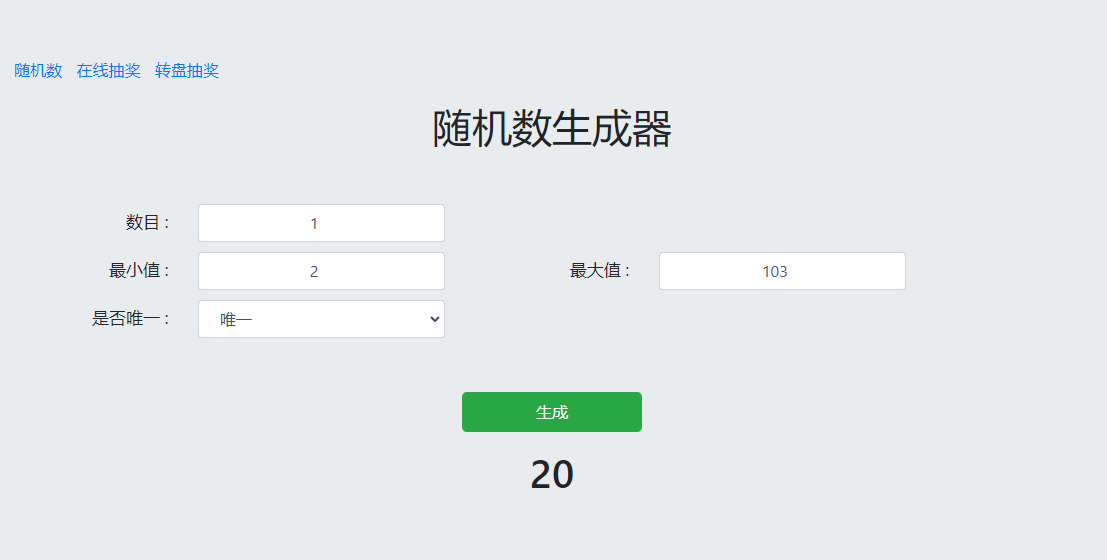Open the 随机数 navigation link
Image resolution: width=1107 pixels, height=560 pixels.
38,71
